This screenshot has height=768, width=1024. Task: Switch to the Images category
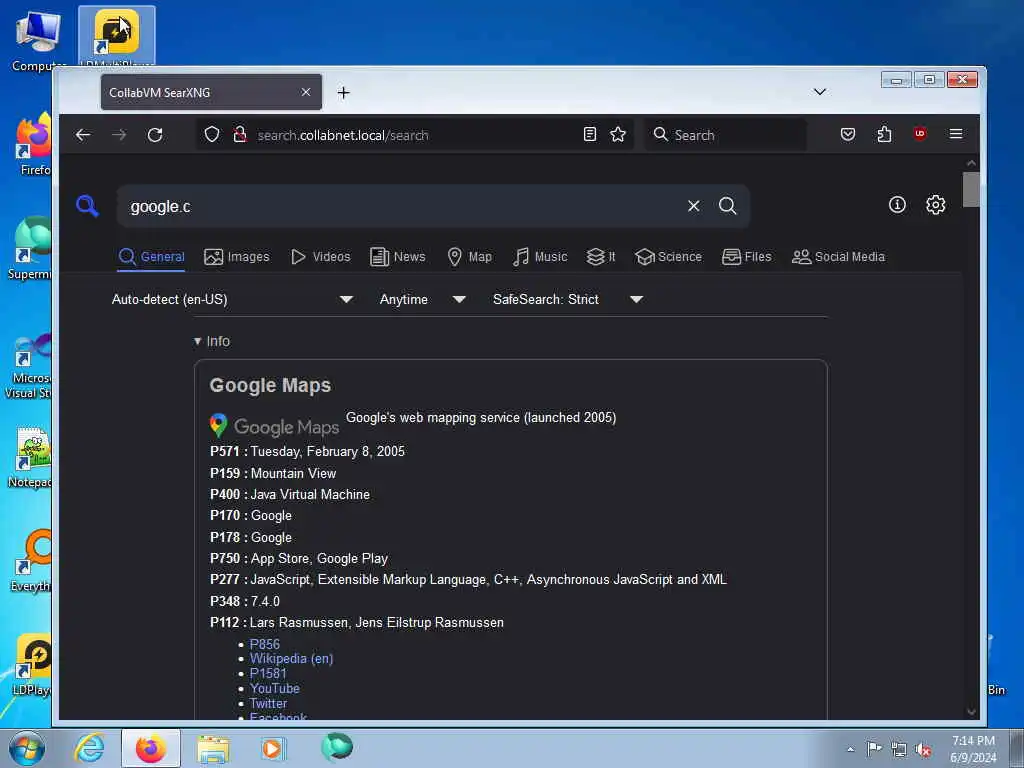point(236,257)
